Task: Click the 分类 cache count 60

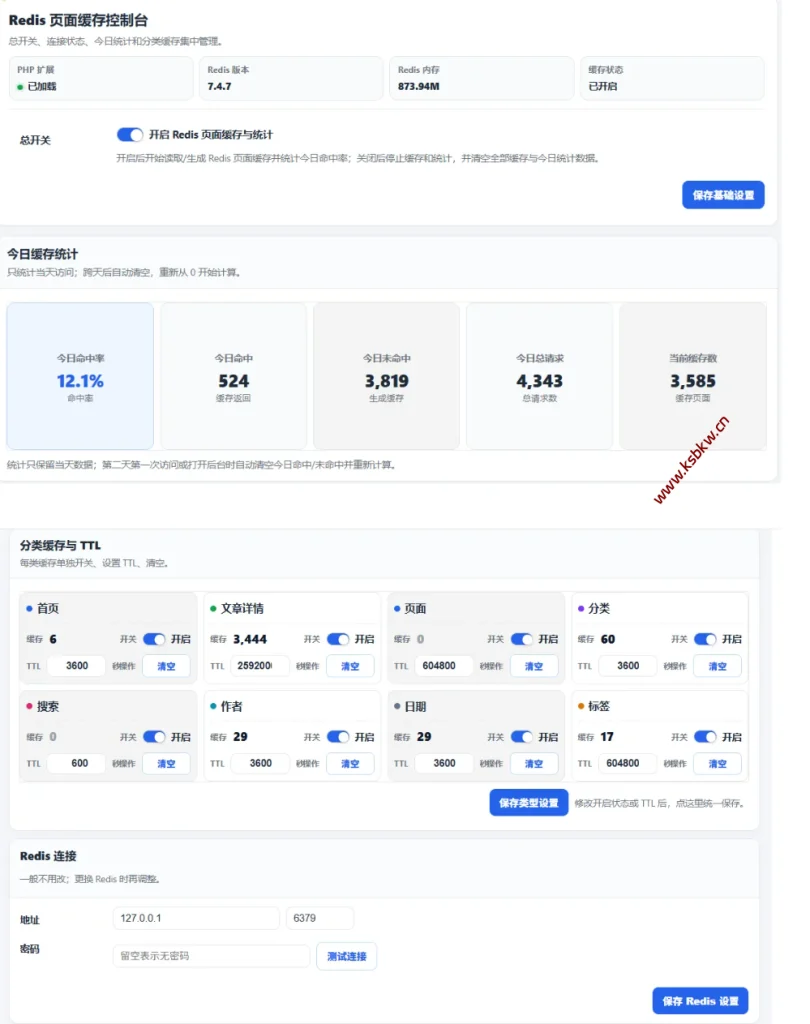Action: click(608, 639)
